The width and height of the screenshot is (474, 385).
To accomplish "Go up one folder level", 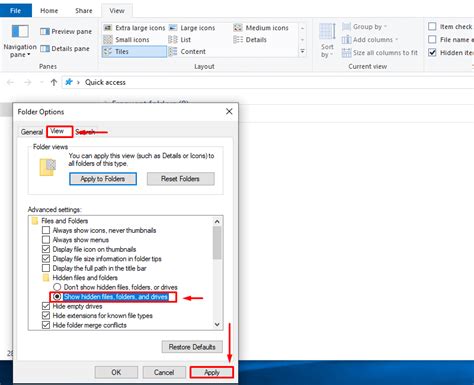I will 54,82.
